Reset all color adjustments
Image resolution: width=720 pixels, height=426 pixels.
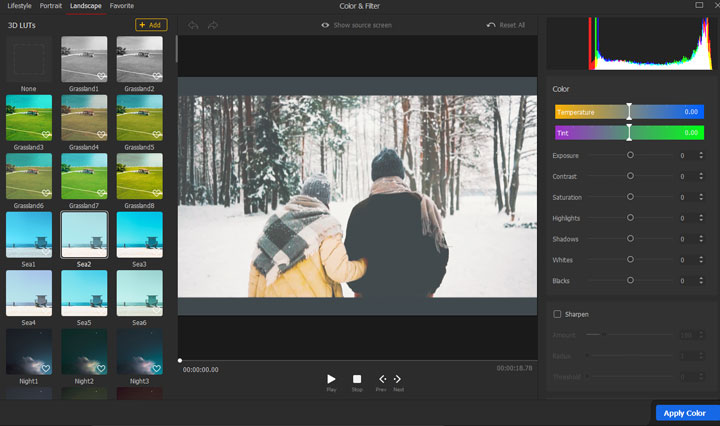coord(506,25)
